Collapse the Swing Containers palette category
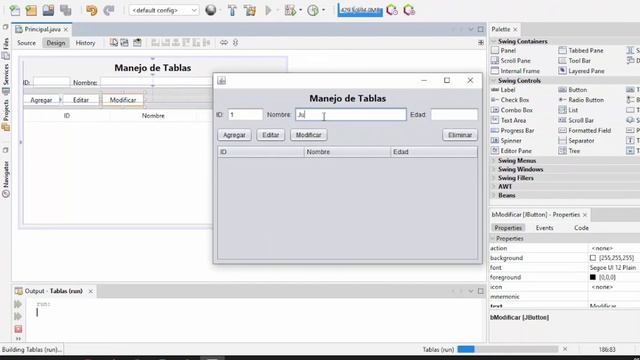 tap(493, 42)
